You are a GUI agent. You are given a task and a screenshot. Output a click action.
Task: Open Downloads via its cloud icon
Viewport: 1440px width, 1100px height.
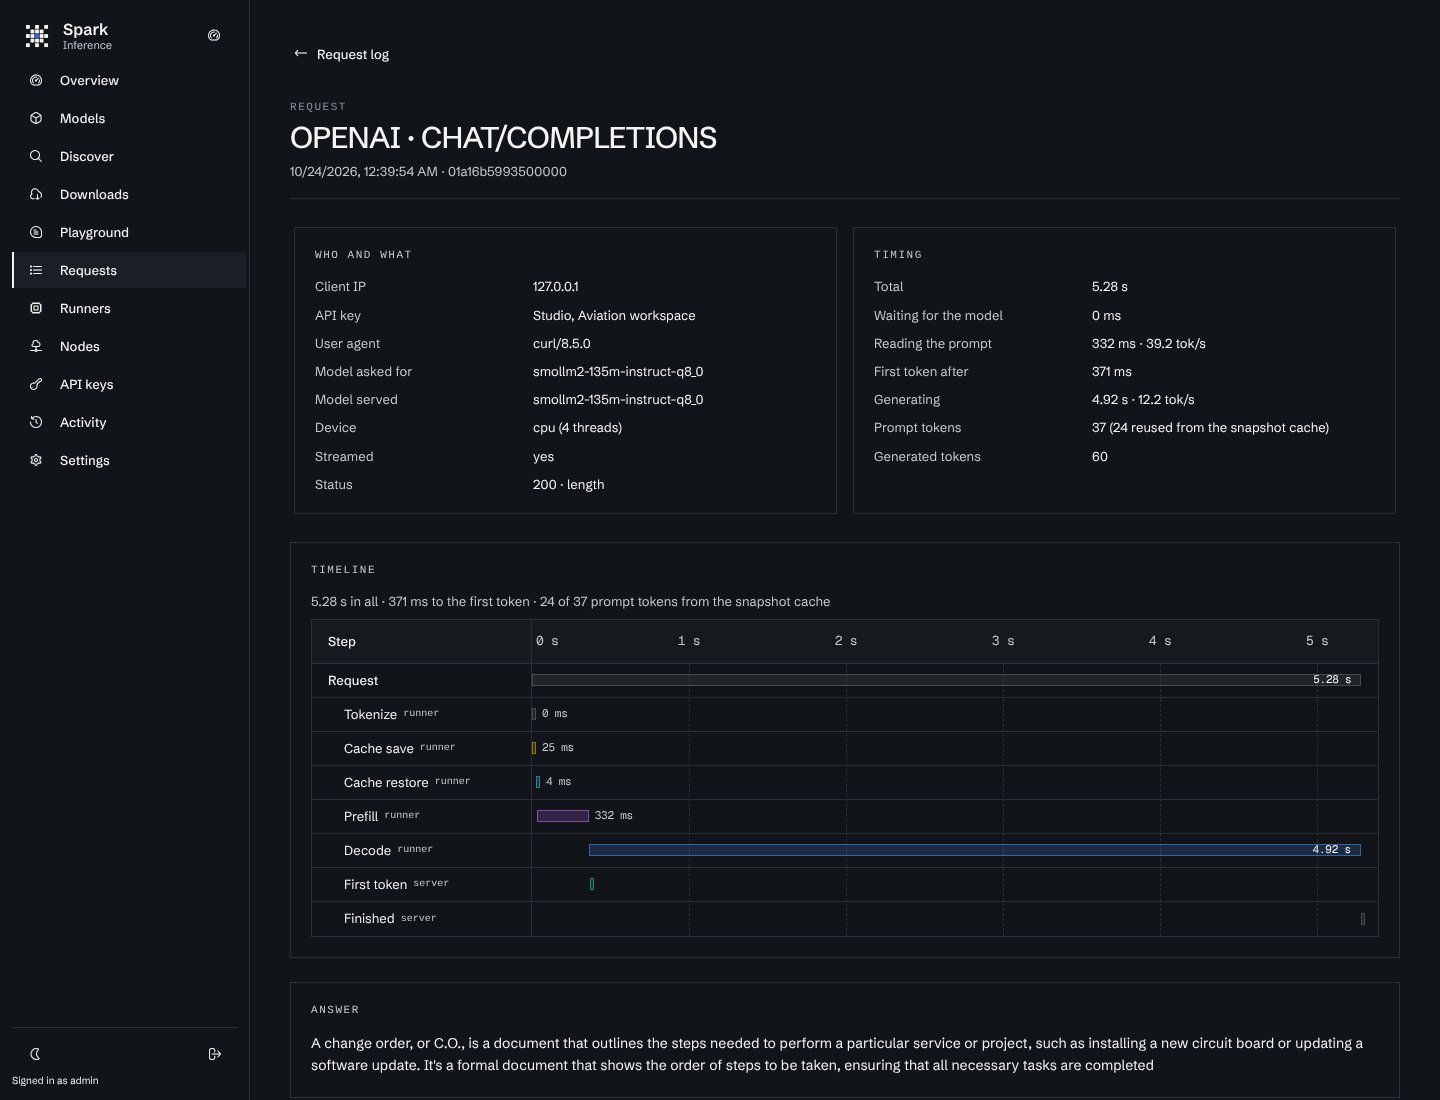(x=36, y=194)
